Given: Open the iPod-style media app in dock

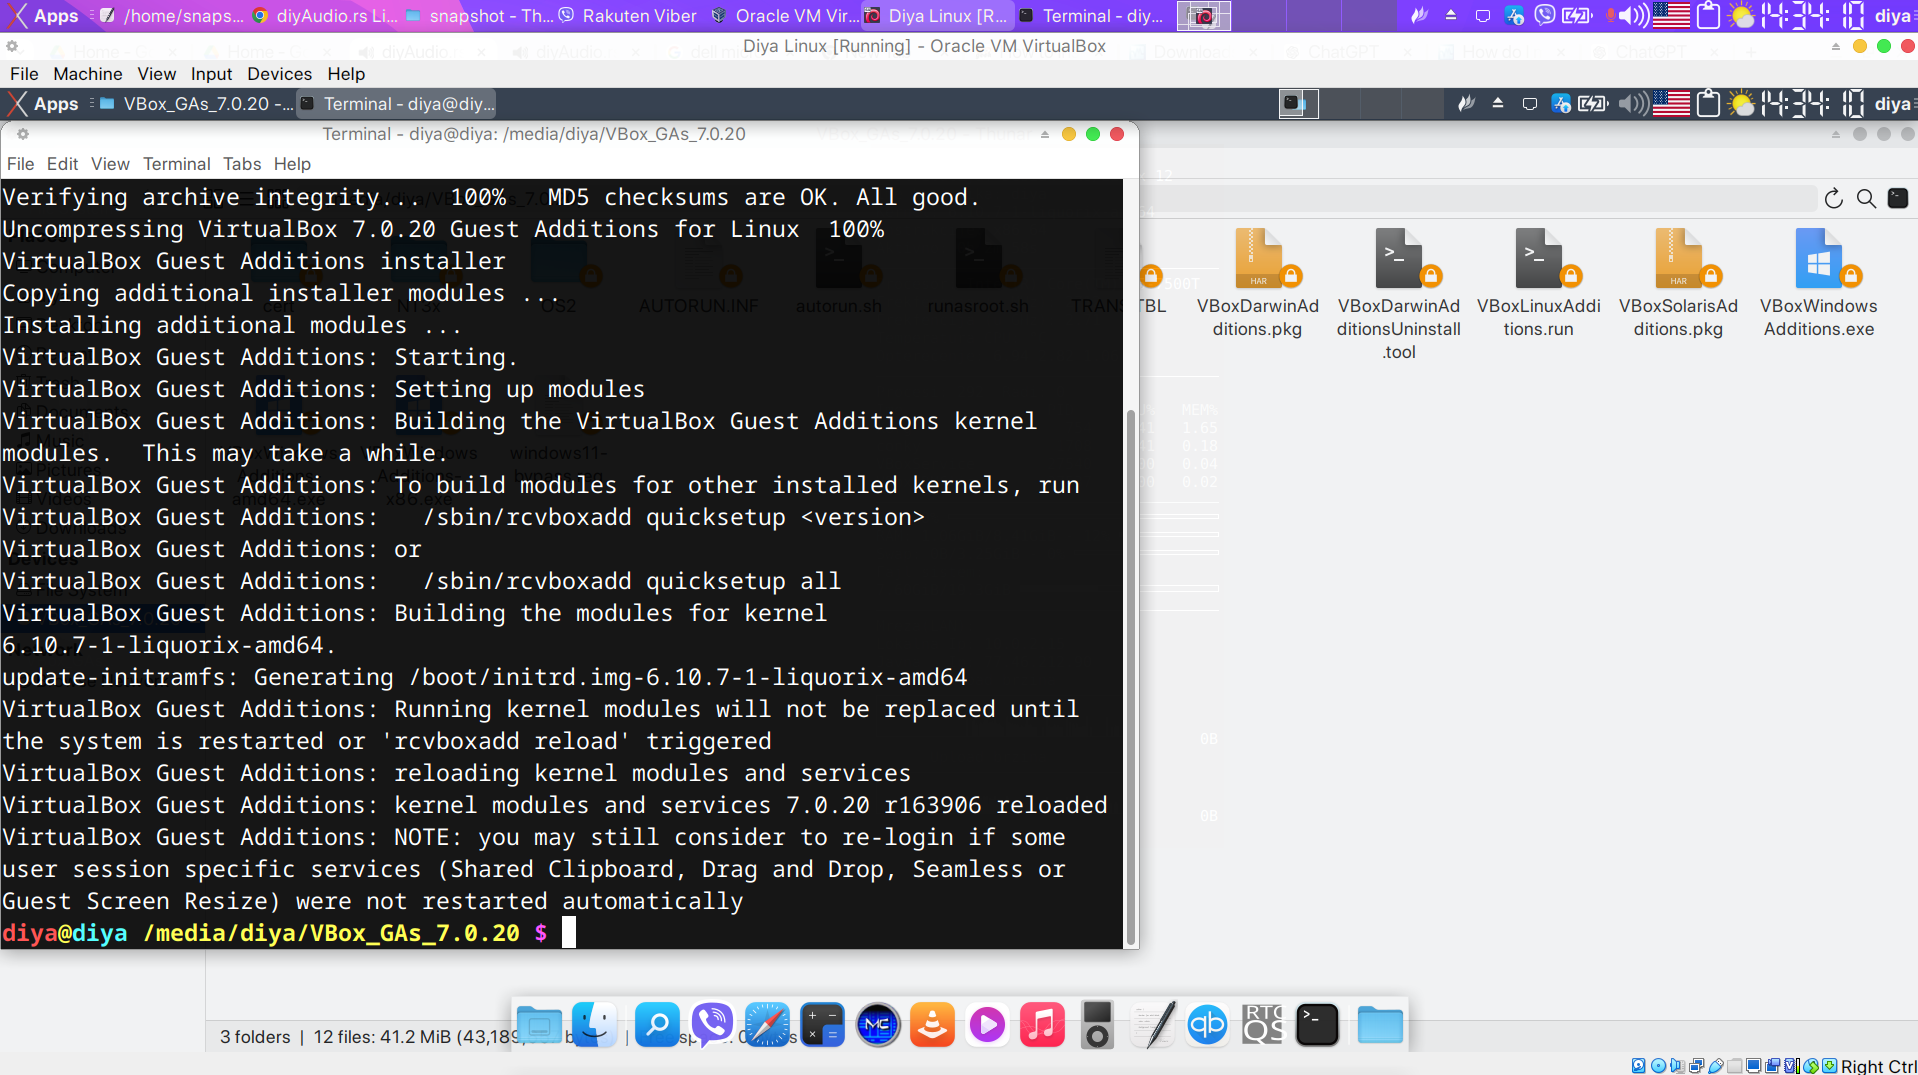Looking at the screenshot, I should 1097,1025.
